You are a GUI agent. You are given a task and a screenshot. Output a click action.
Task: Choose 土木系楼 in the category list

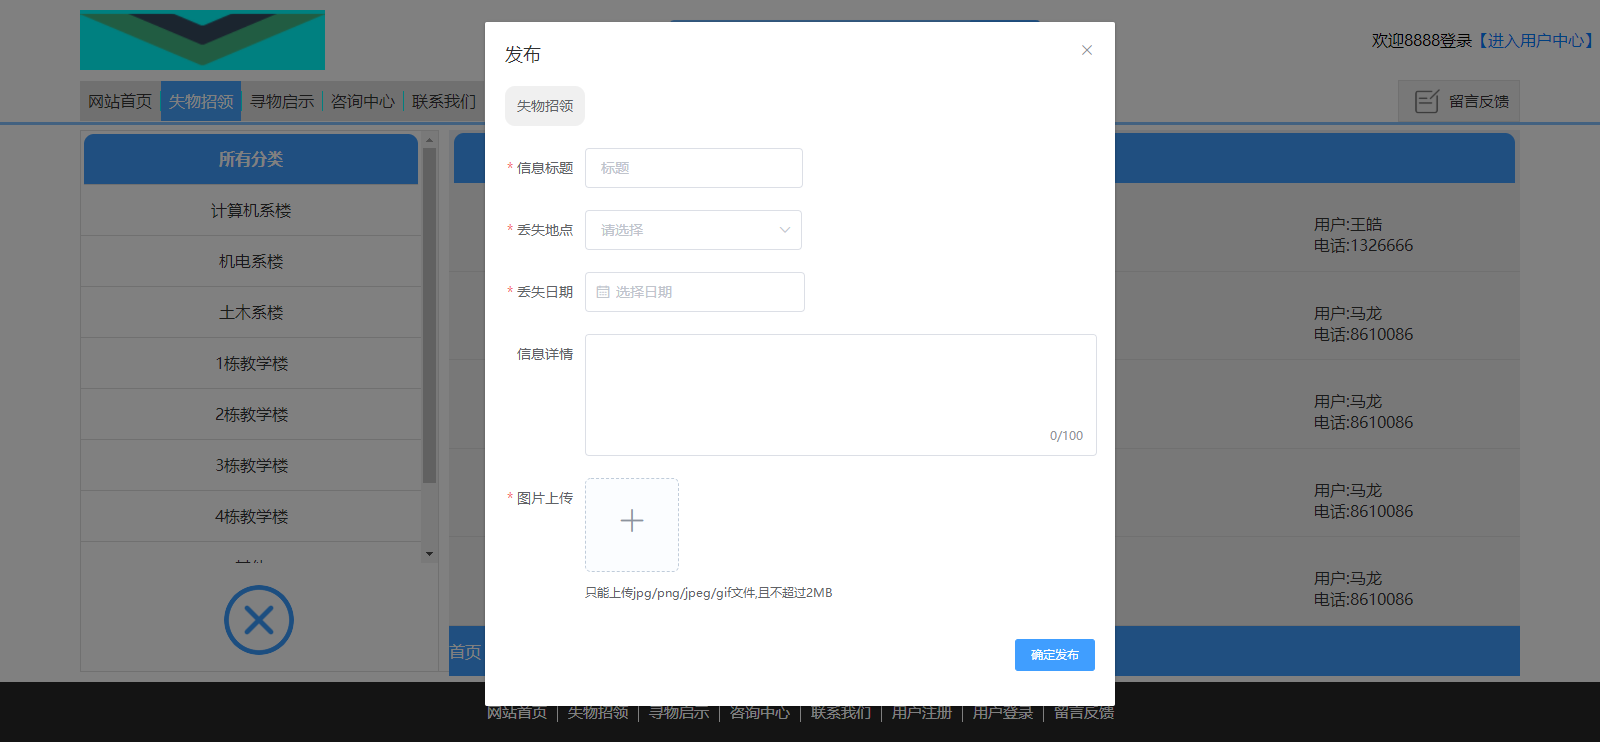pos(251,312)
